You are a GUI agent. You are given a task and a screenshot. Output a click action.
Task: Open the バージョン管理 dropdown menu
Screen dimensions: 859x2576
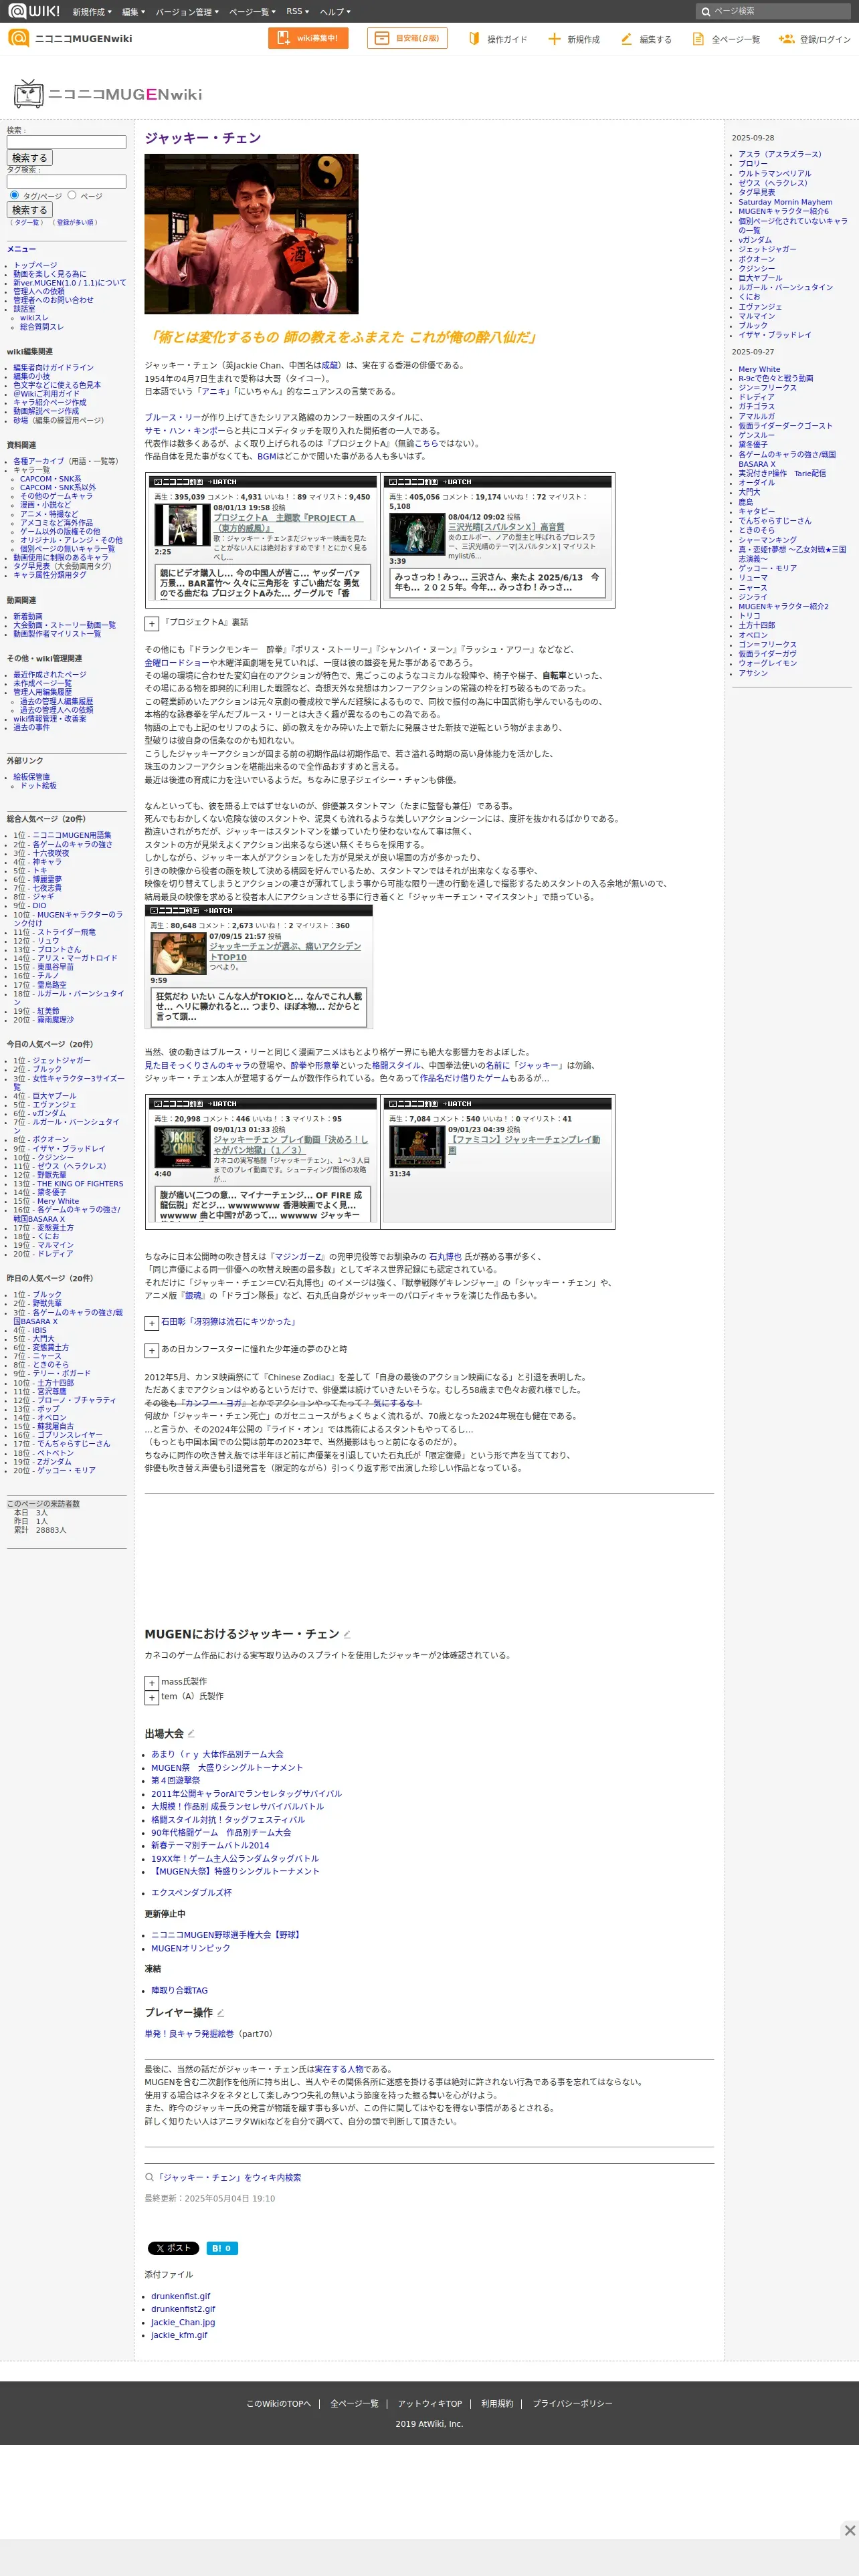(x=187, y=12)
